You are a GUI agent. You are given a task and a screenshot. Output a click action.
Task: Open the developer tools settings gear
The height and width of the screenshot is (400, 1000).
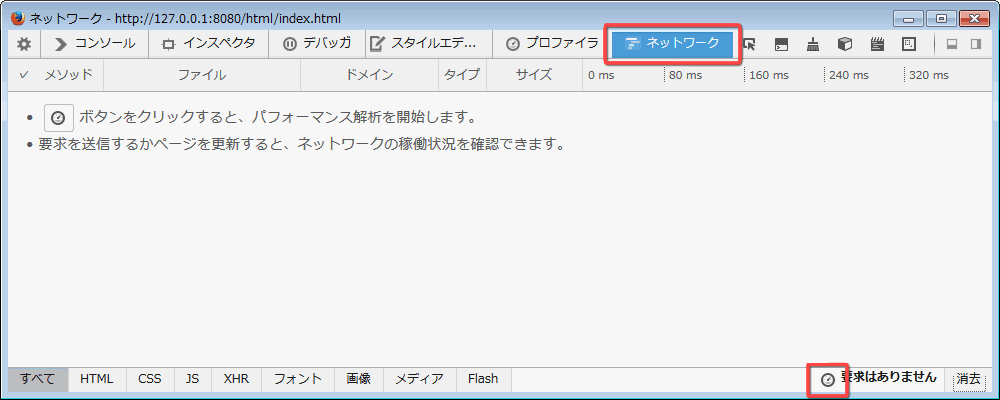click(24, 44)
